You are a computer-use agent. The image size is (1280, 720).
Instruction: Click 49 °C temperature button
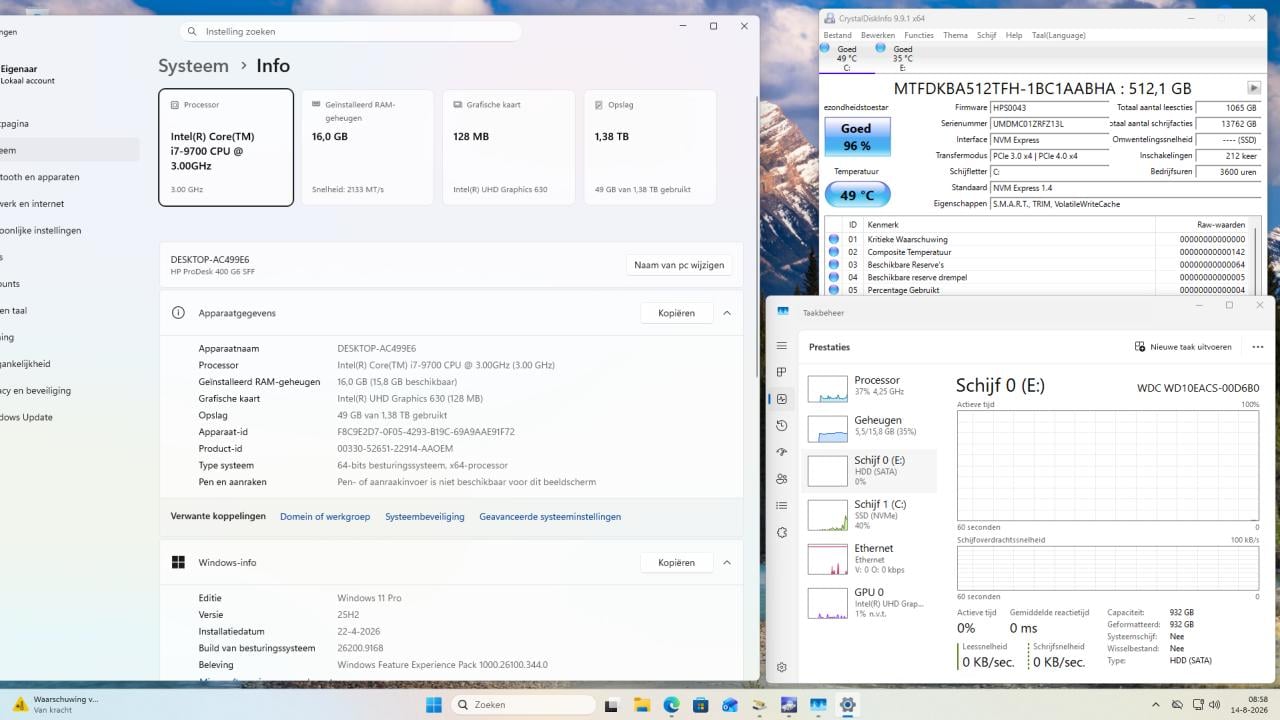[857, 195]
